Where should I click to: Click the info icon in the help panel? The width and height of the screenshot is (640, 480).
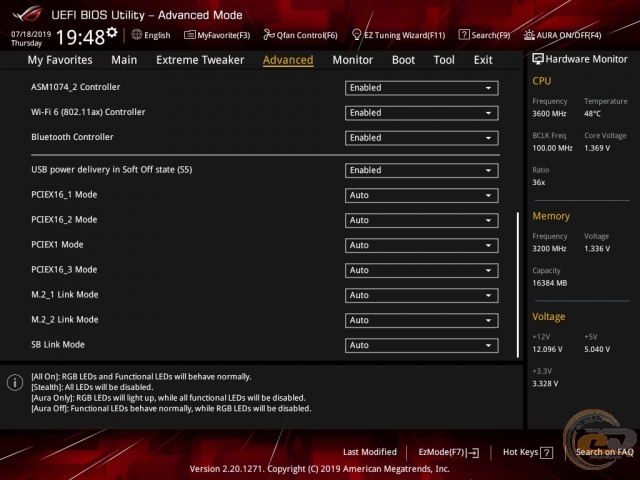15,382
